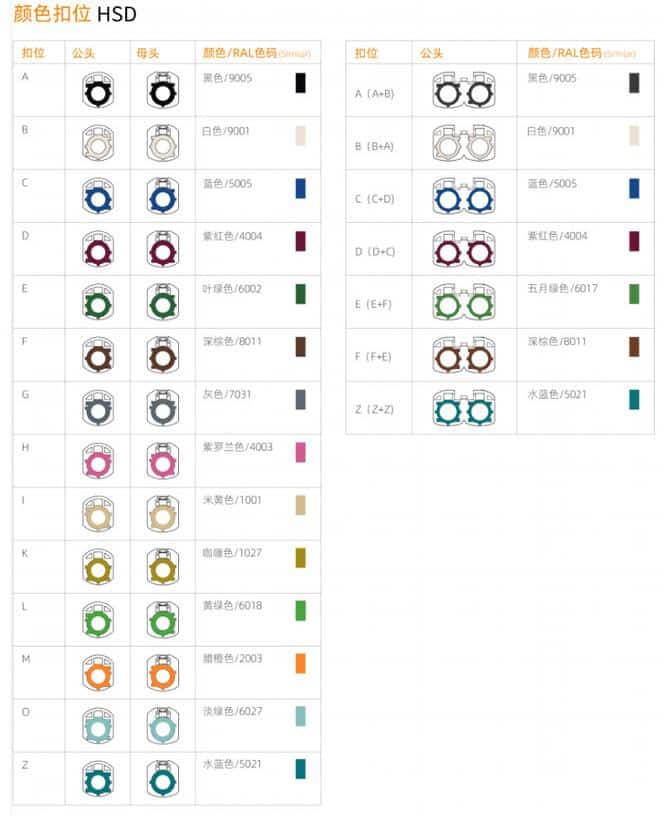Click the brown dual connector icon for F+E

pos(463,356)
